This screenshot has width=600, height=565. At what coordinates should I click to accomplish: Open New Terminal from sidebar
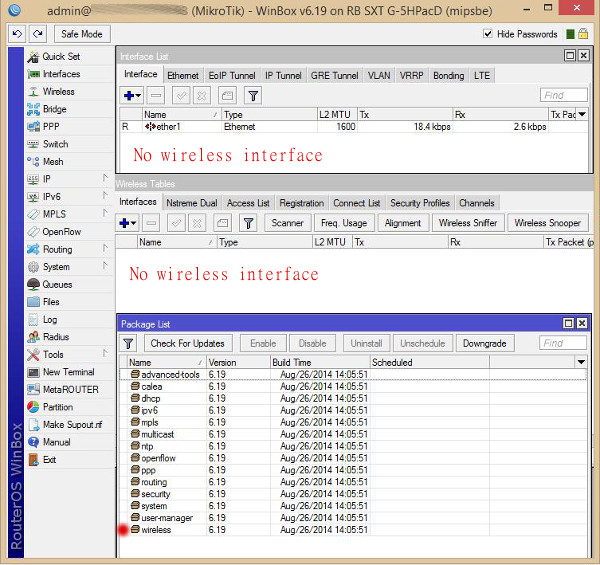click(x=68, y=372)
